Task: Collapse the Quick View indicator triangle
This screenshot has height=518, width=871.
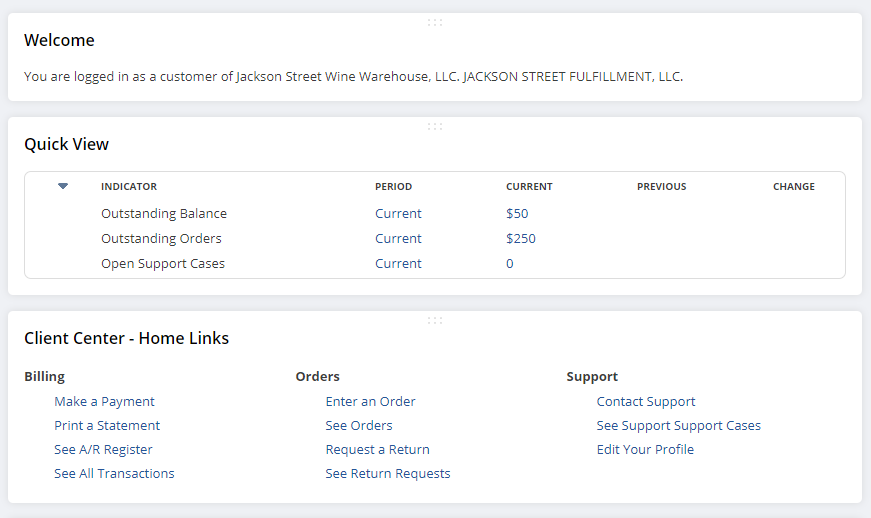Action: [x=63, y=186]
